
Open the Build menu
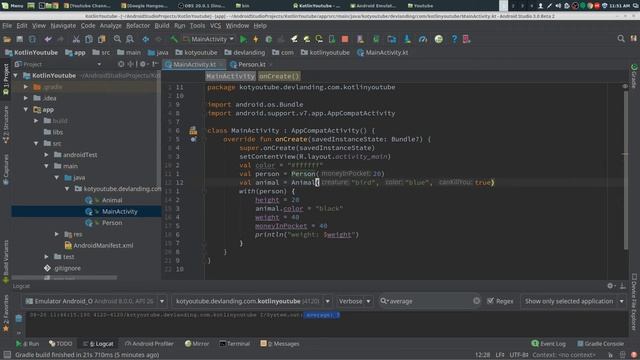point(162,26)
